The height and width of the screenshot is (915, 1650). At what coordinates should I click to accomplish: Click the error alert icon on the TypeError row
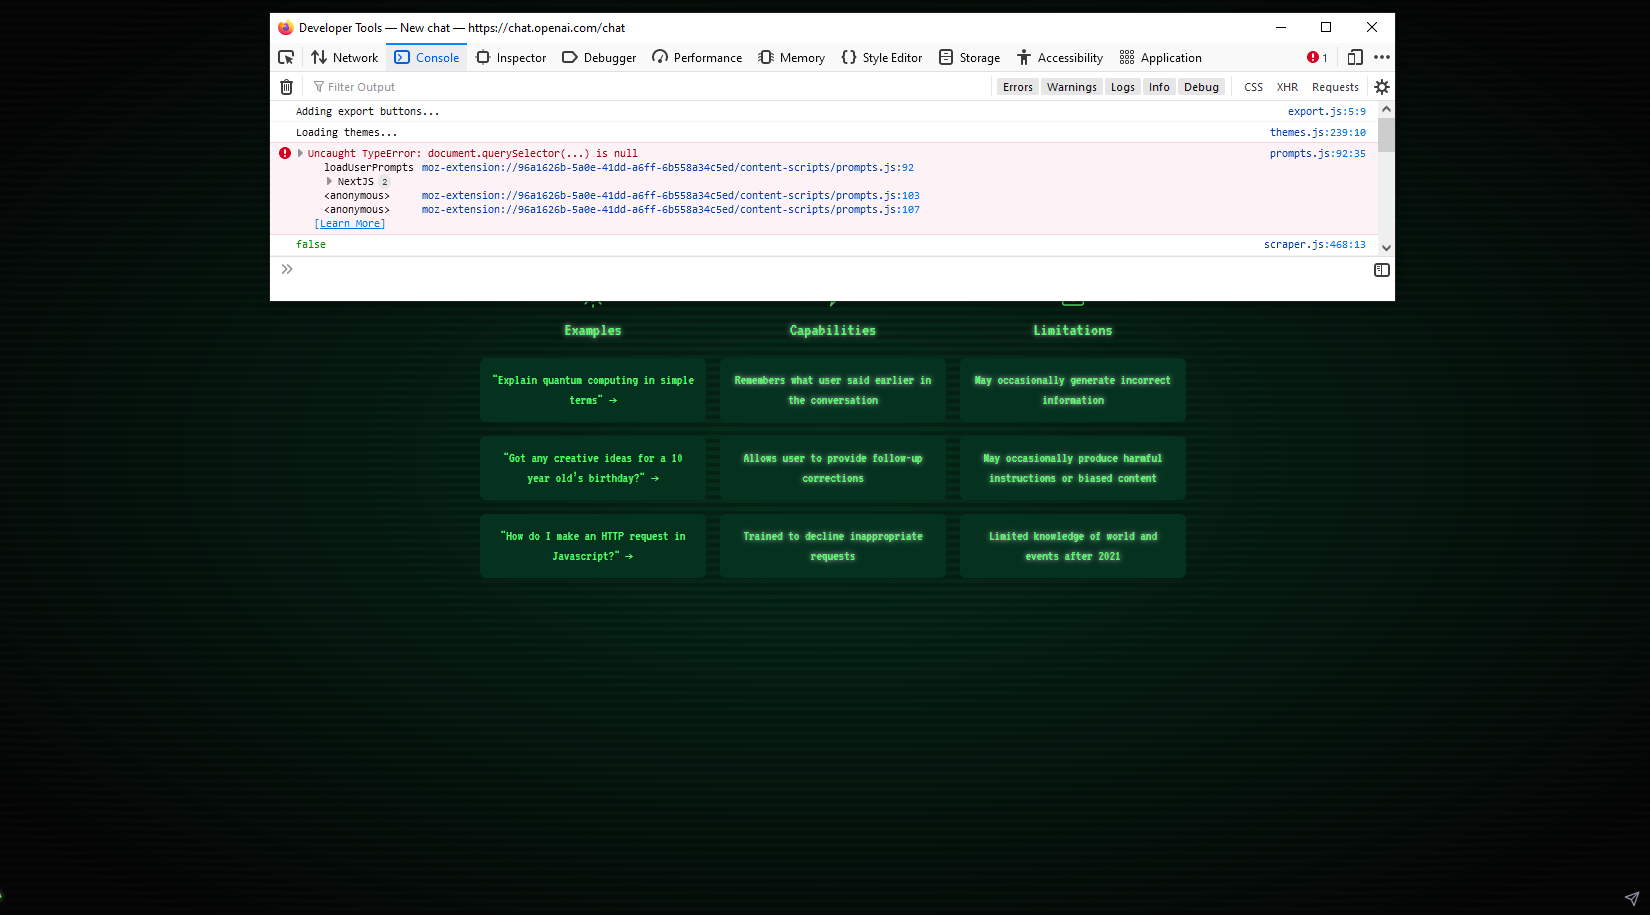point(285,152)
